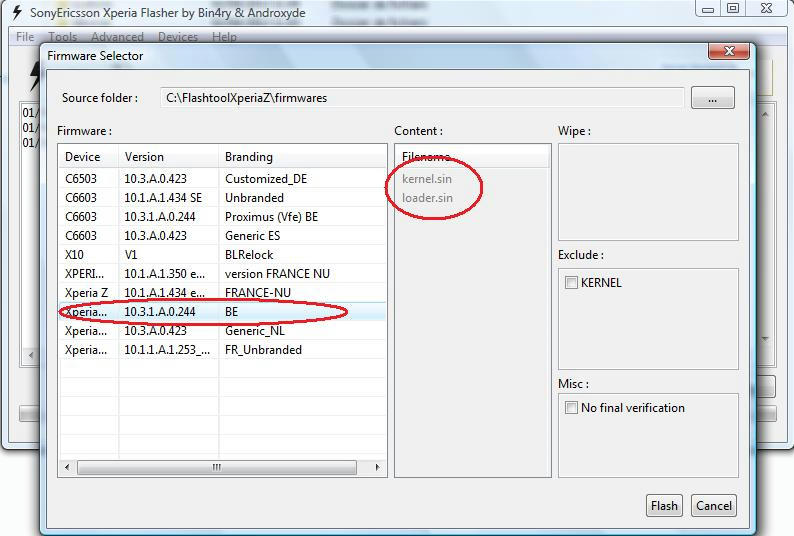The image size is (794, 536).
Task: Open the File menu in main window
Action: pyautogui.click(x=25, y=37)
